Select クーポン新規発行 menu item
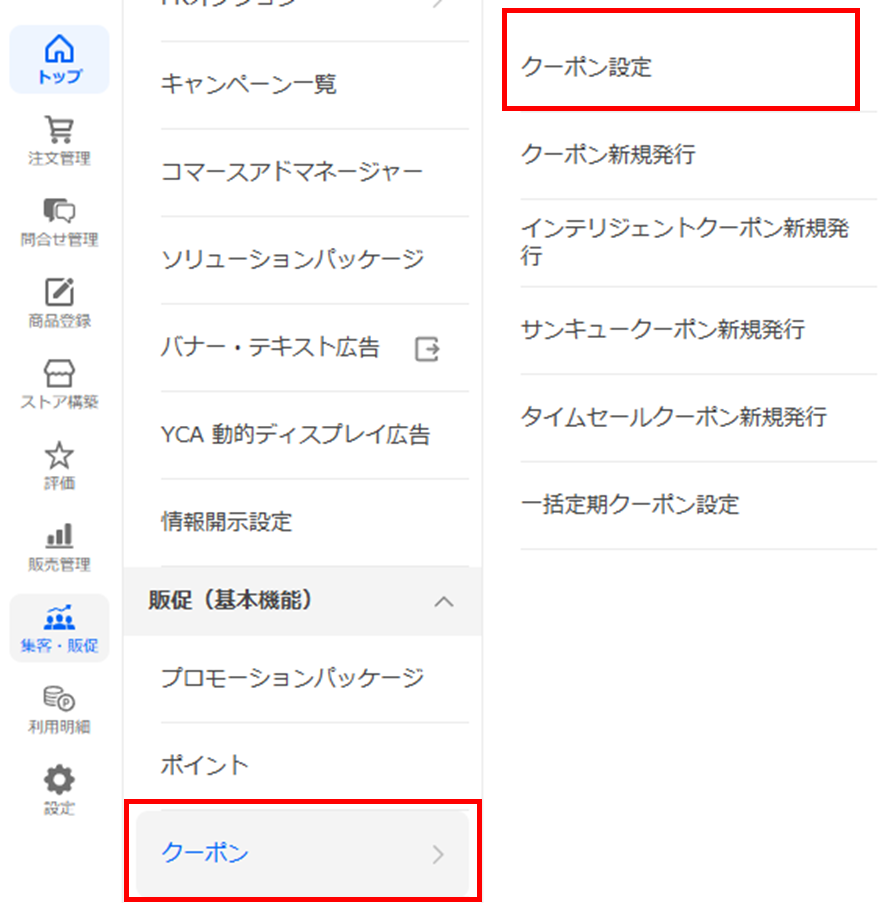The width and height of the screenshot is (885, 903). point(608,155)
